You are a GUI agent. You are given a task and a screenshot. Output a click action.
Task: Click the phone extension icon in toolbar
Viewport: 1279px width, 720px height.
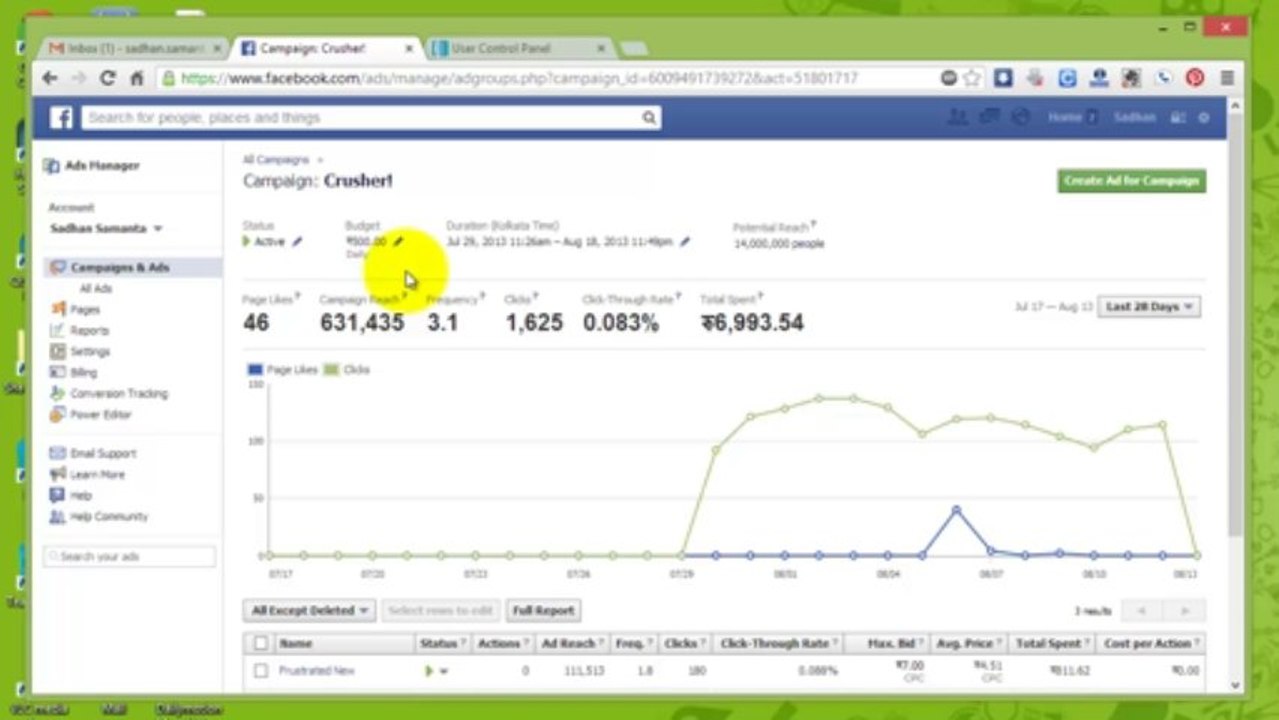tap(1163, 78)
